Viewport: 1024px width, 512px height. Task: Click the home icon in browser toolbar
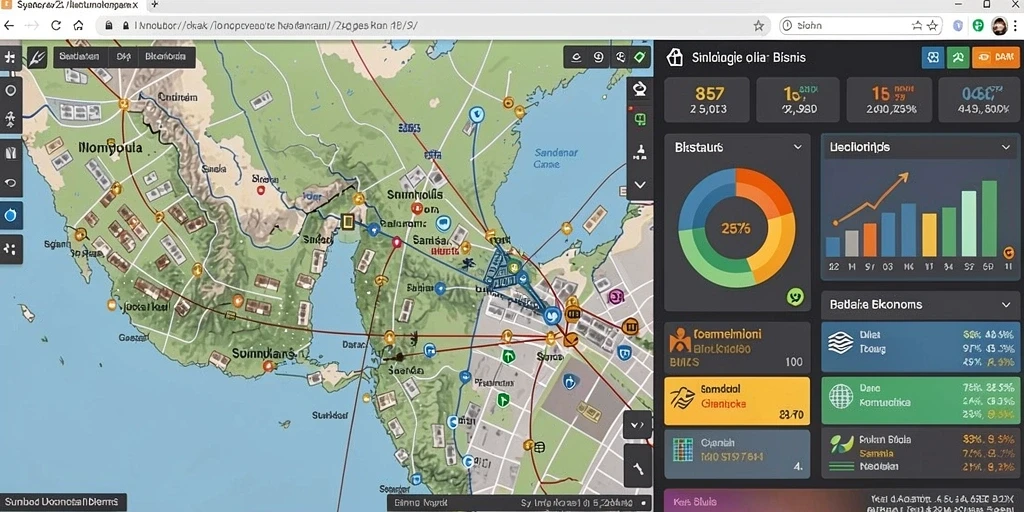78,25
